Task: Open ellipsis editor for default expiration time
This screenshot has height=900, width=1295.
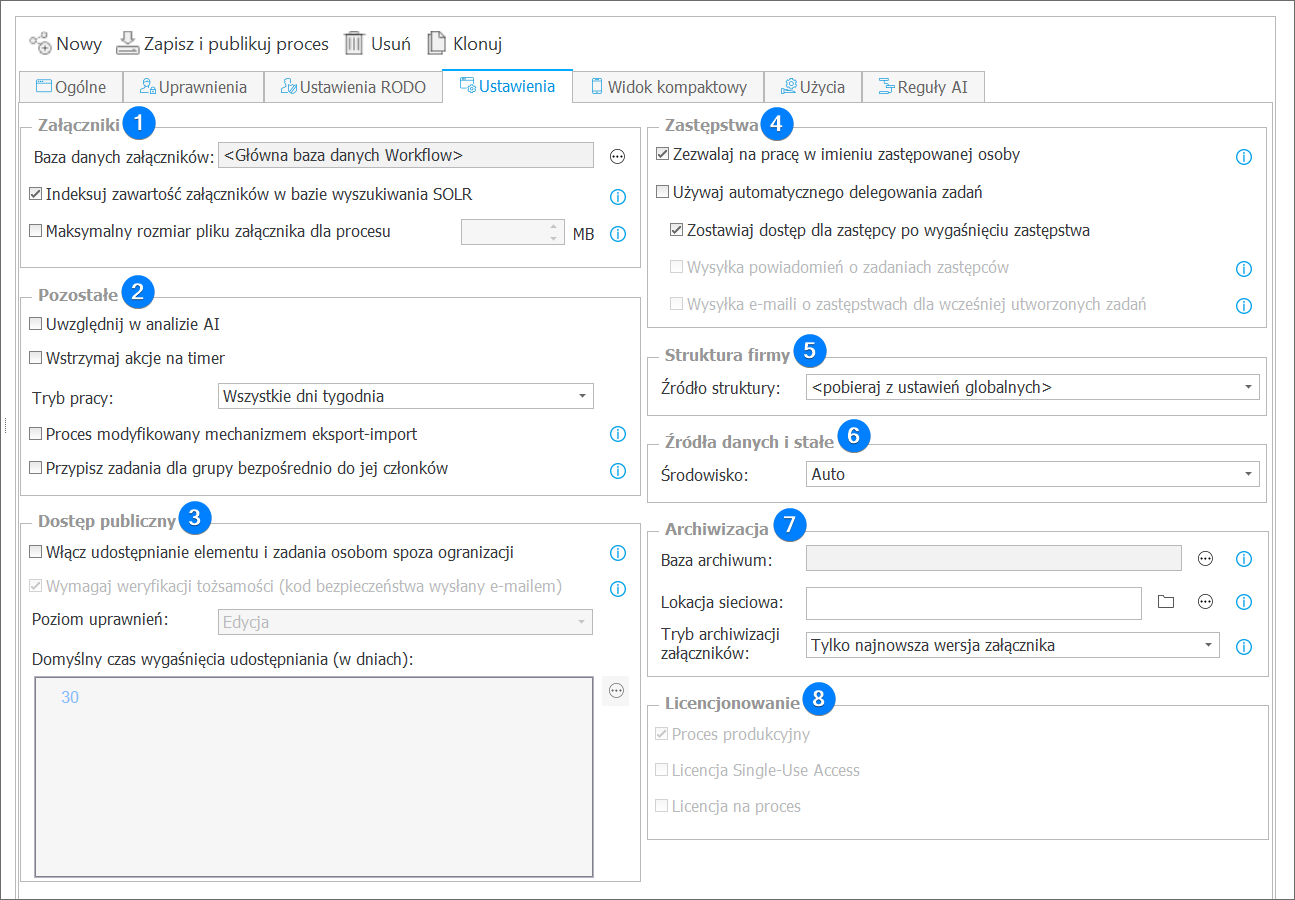Action: tap(616, 691)
